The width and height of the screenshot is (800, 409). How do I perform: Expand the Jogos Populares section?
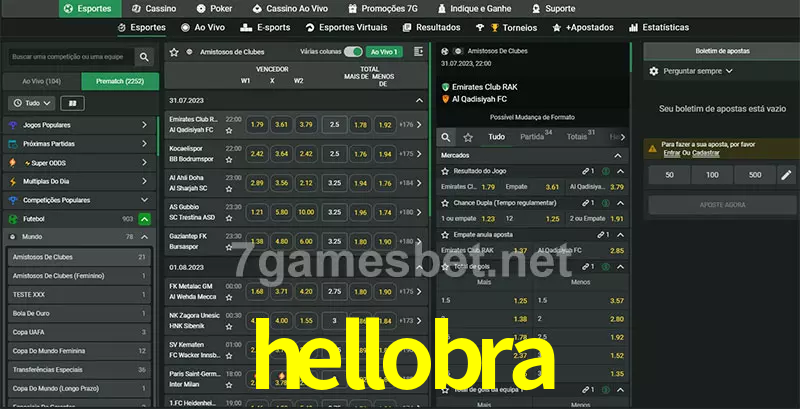click(80, 125)
